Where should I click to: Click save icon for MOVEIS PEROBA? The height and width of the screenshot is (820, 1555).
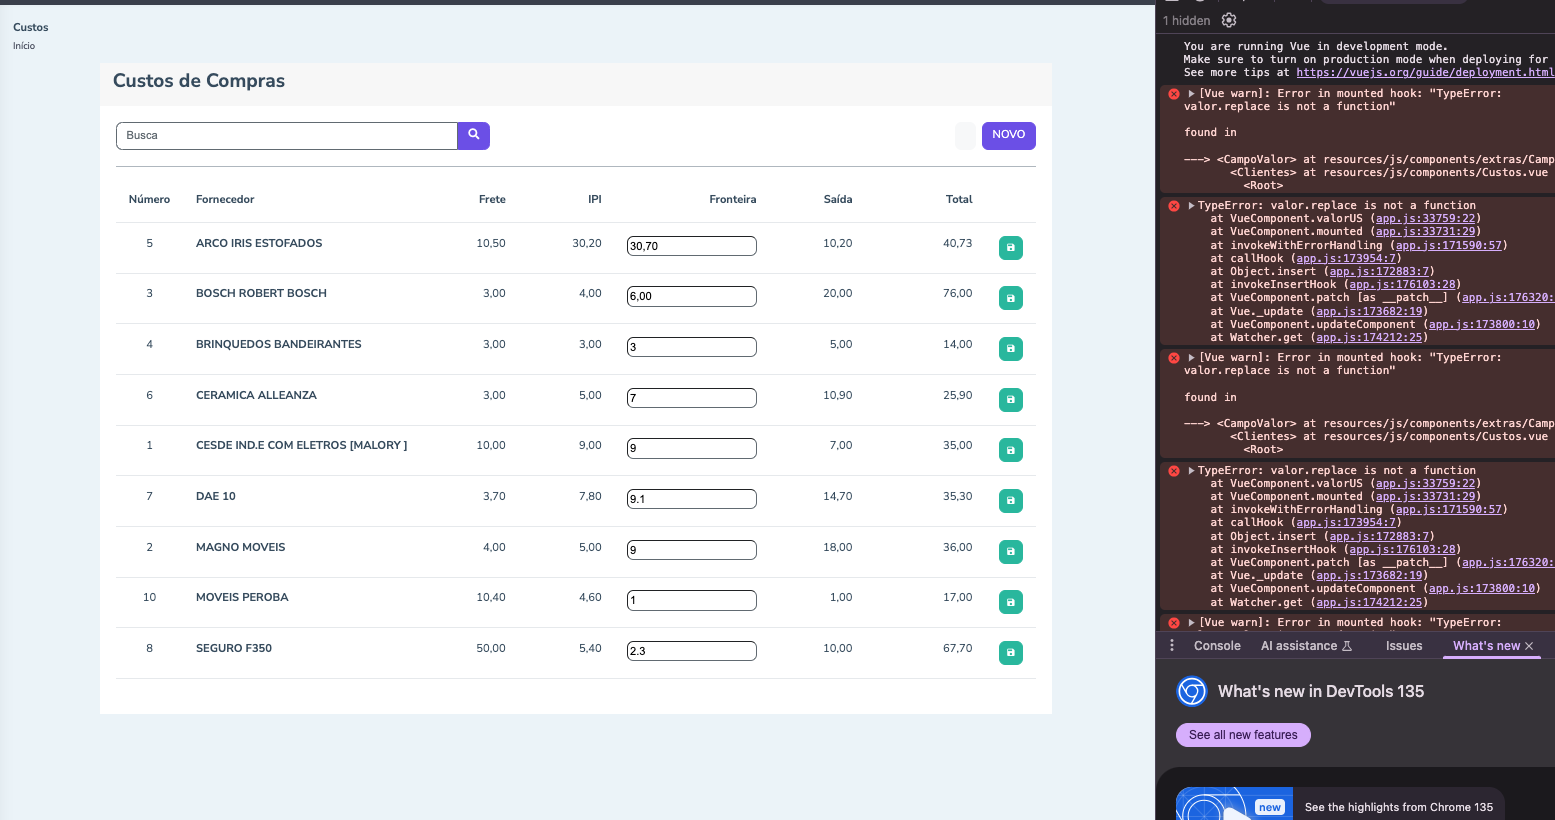point(1010,602)
